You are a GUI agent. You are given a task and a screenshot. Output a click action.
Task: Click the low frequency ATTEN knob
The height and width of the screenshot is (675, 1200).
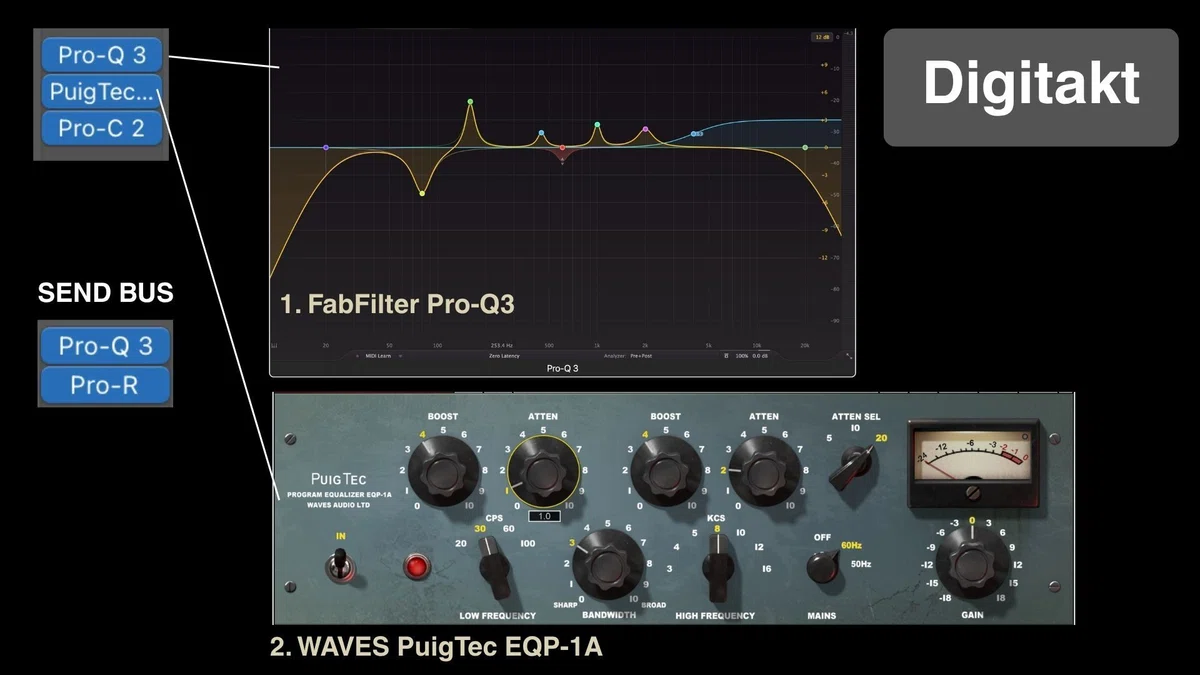click(543, 469)
